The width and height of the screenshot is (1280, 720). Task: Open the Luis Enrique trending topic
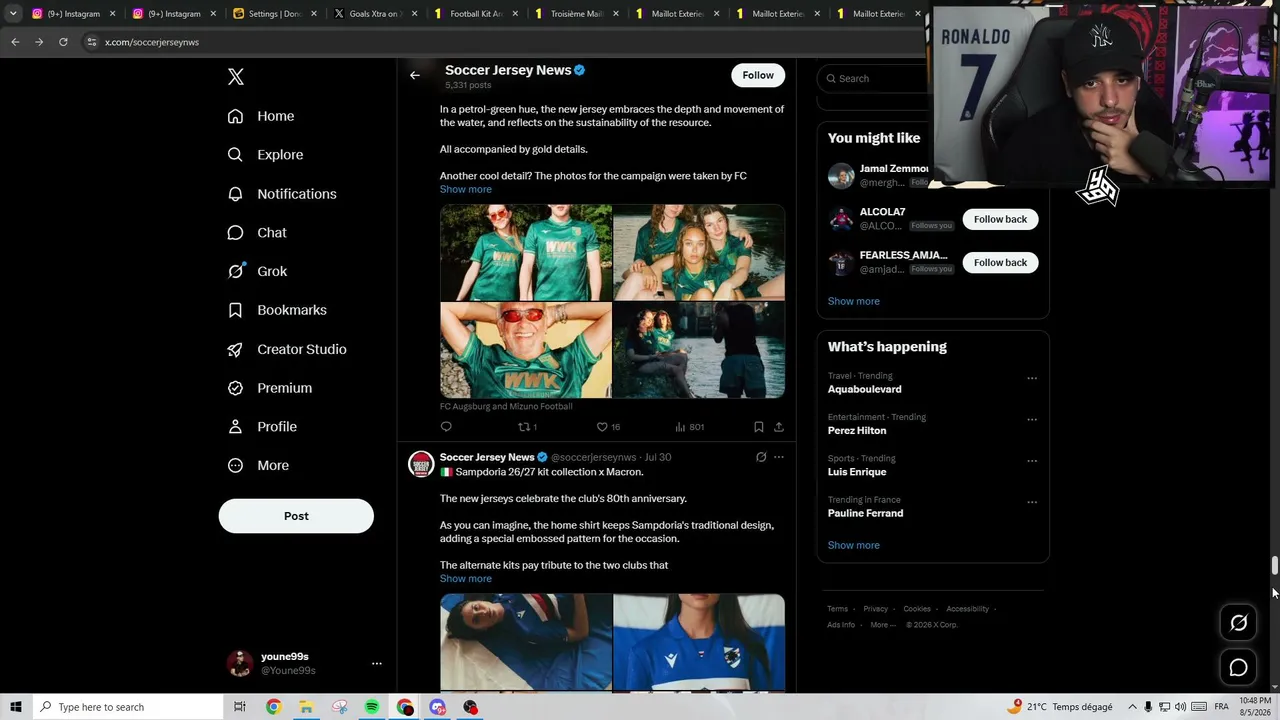tap(857, 472)
